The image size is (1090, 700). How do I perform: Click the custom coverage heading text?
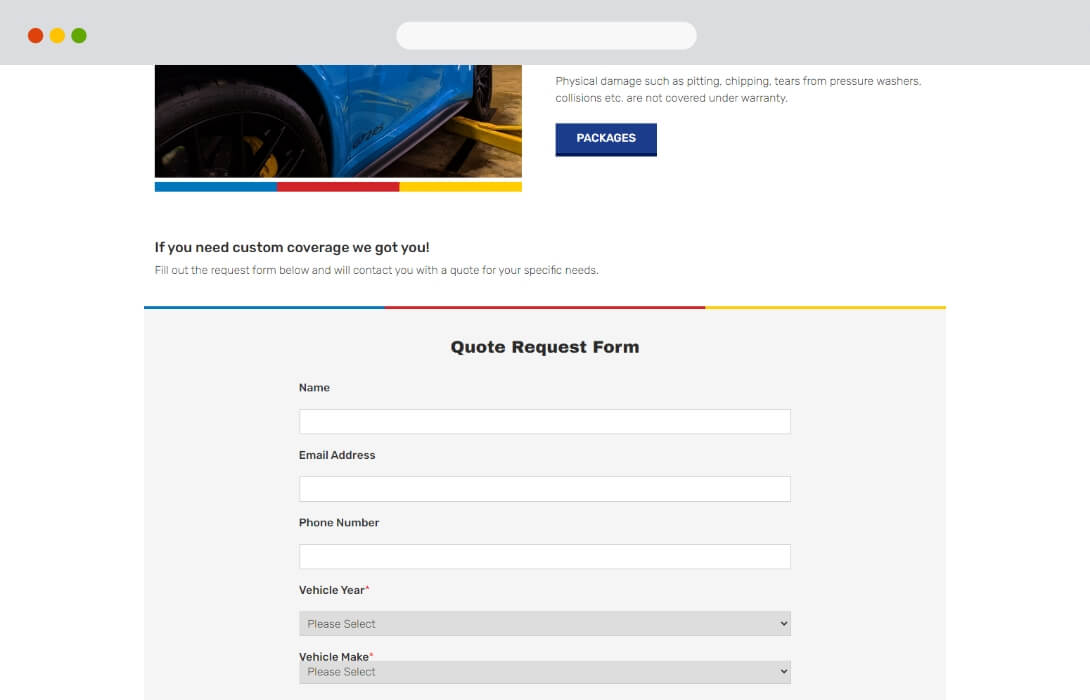tap(292, 247)
